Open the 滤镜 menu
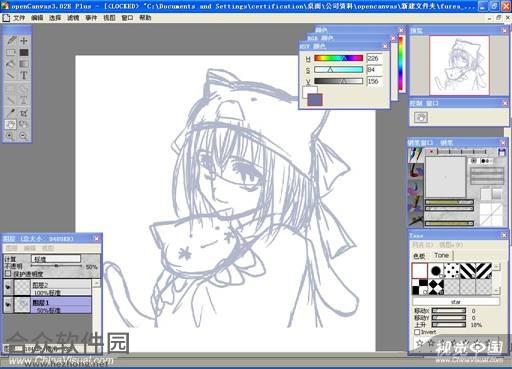 point(73,18)
